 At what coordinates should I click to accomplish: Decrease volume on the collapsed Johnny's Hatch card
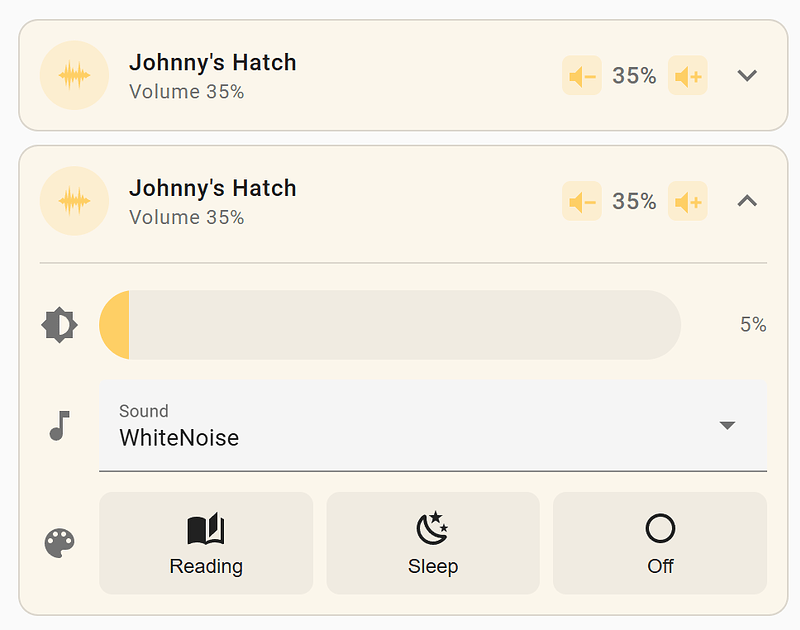click(581, 75)
